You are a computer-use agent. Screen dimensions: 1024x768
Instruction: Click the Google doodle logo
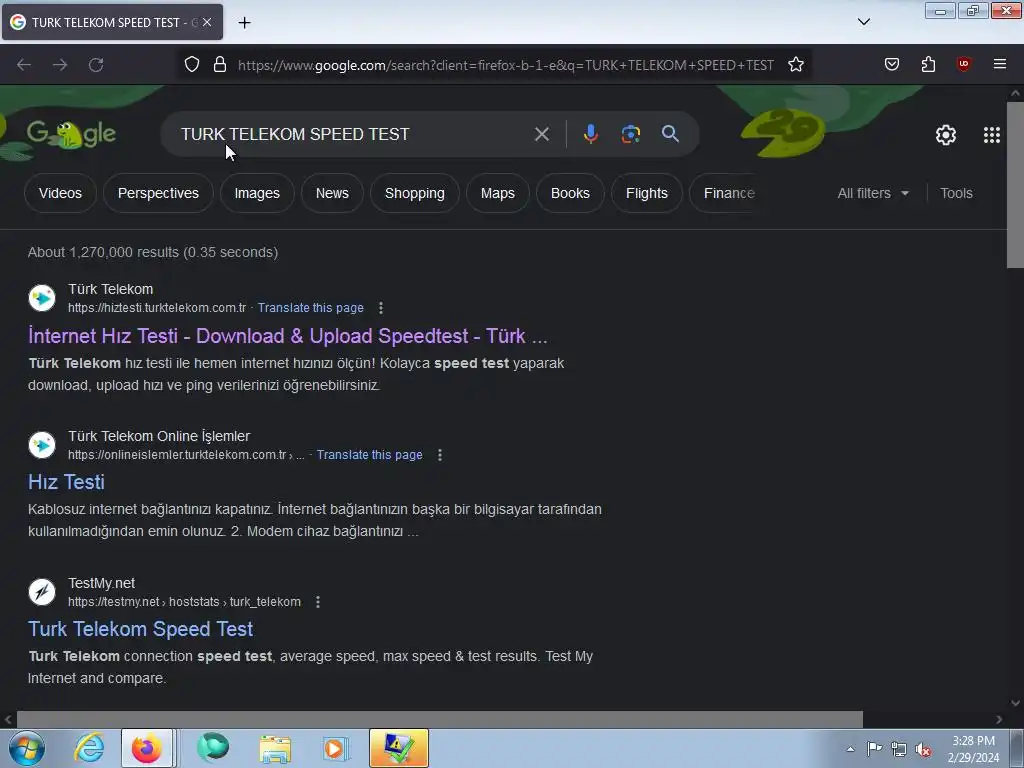tap(71, 134)
